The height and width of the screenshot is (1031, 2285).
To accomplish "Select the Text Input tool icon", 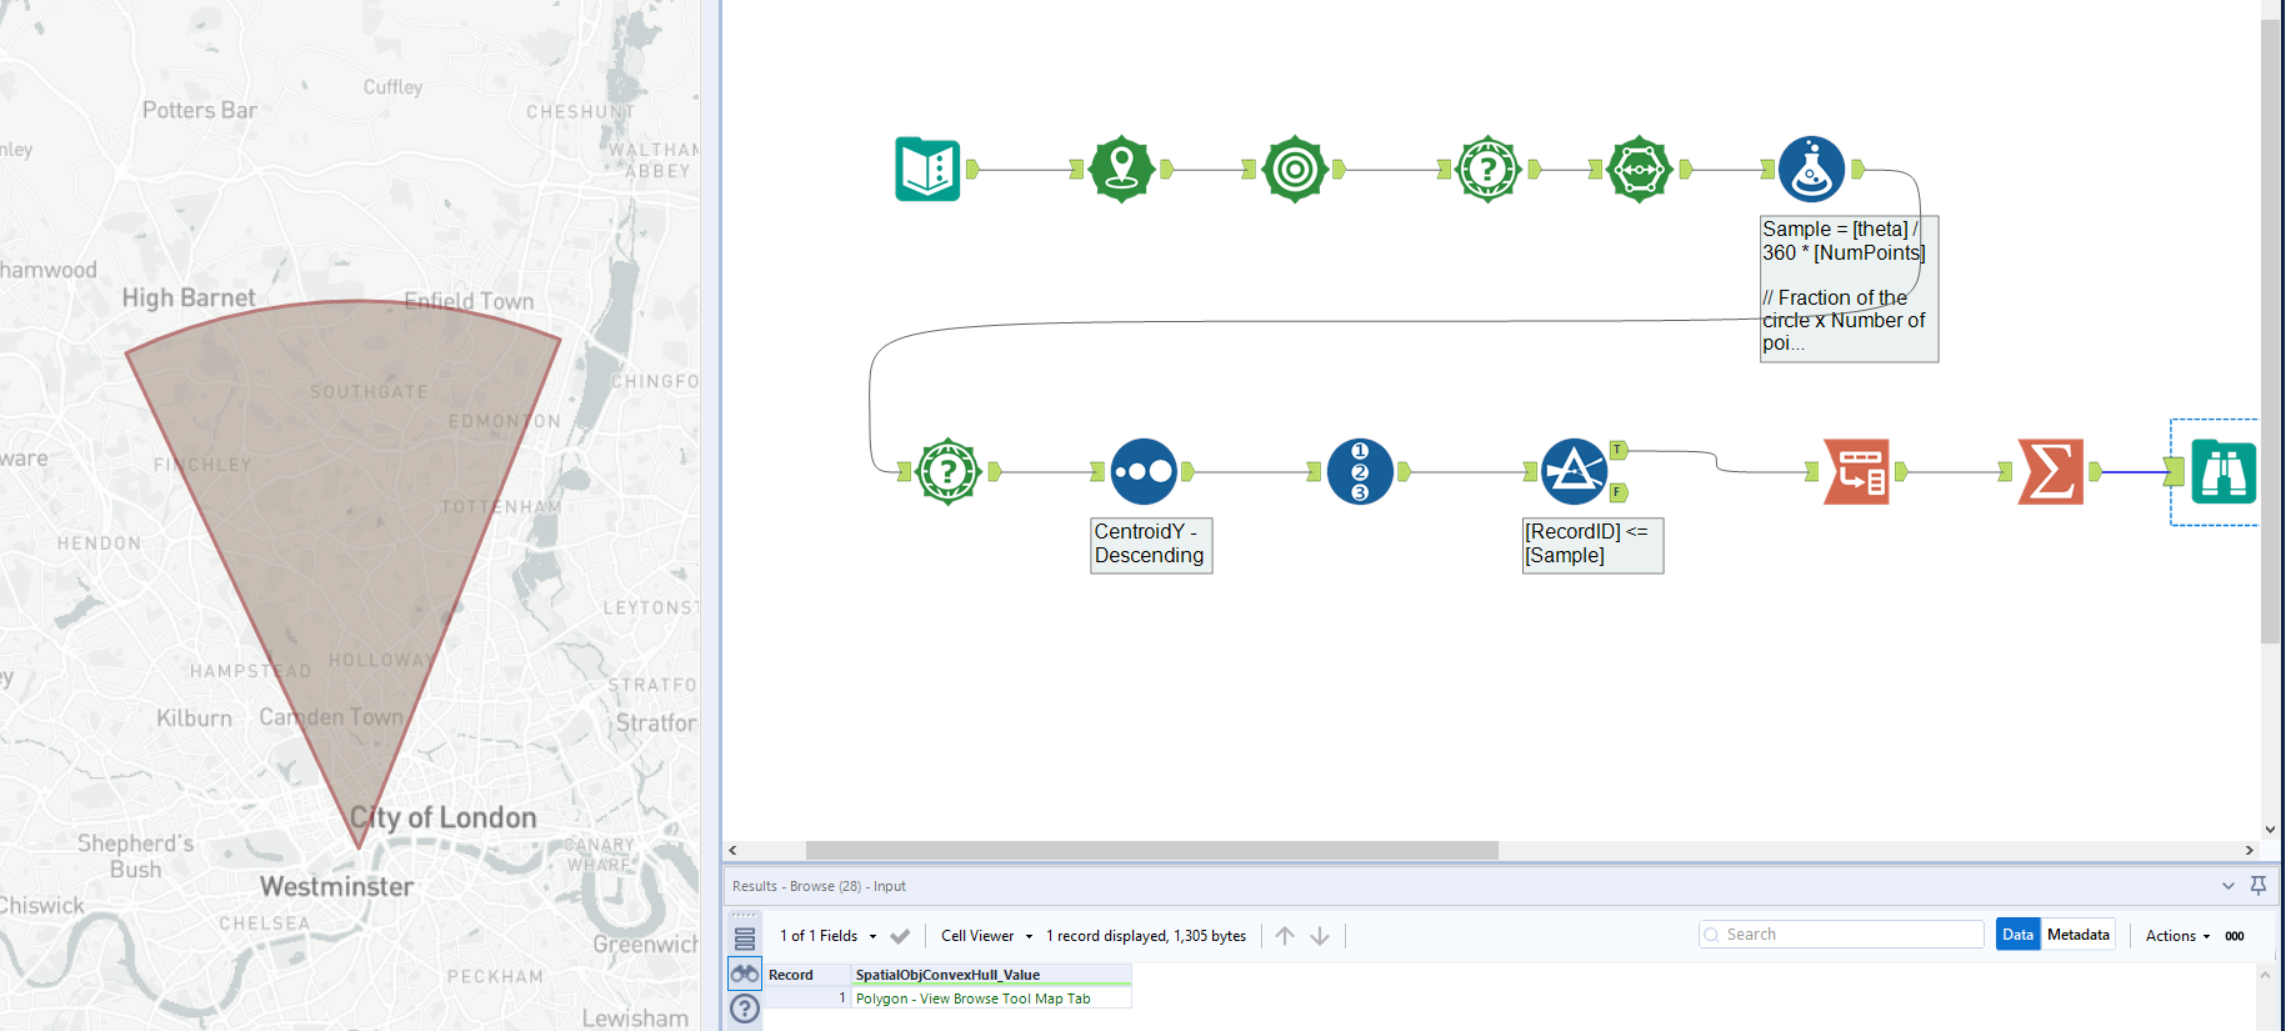I will 927,168.
